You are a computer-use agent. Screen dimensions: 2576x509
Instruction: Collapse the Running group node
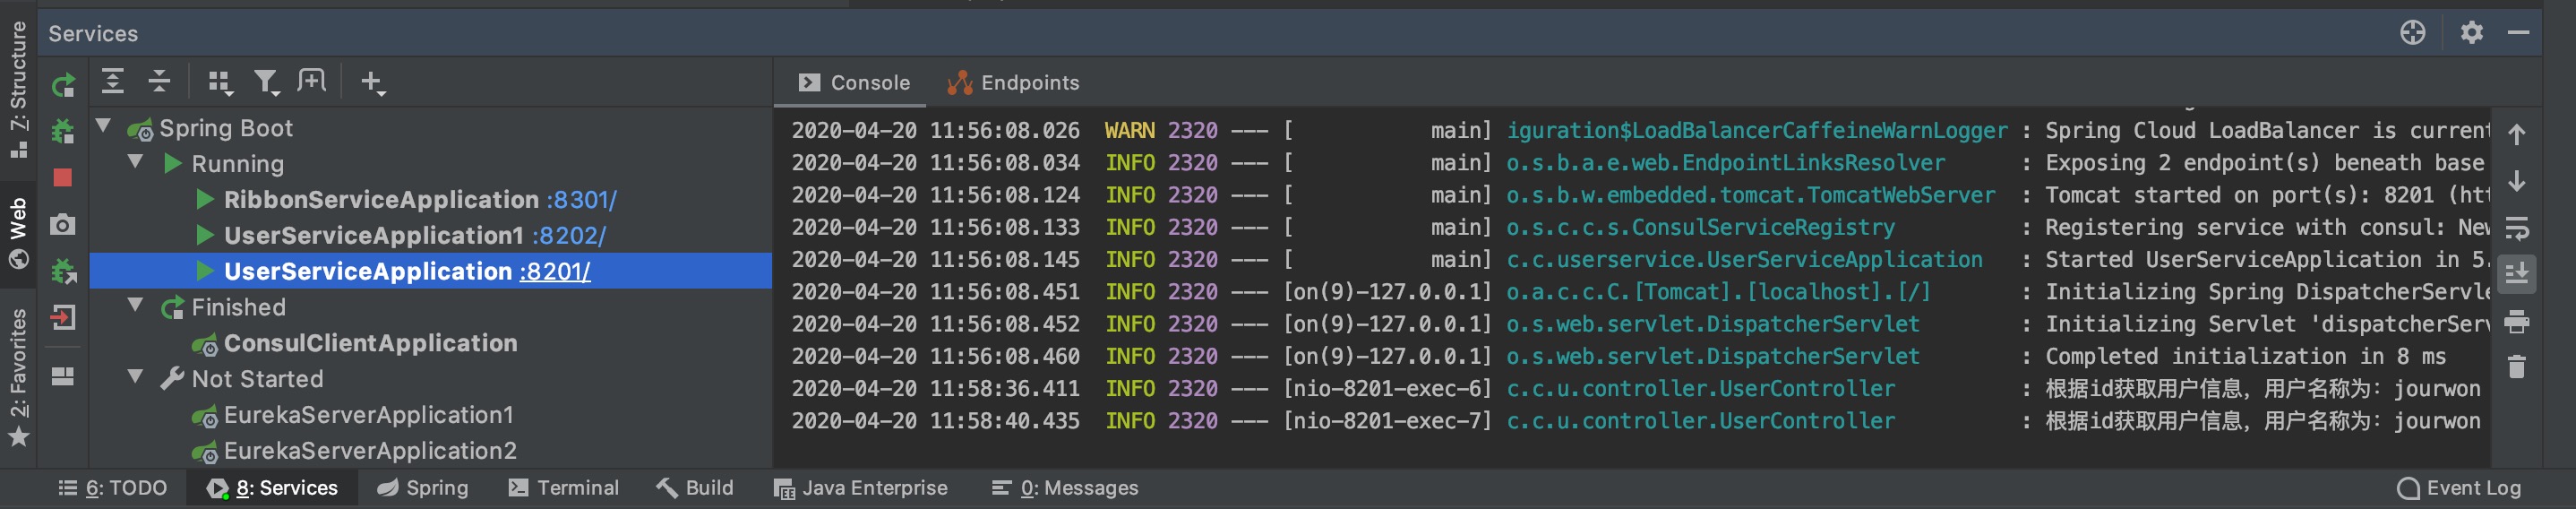135,162
